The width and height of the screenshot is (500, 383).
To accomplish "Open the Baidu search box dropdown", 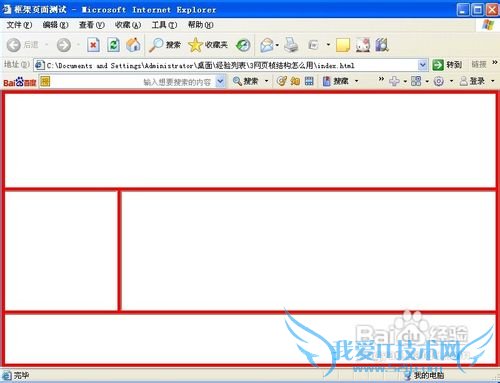I will [220, 81].
